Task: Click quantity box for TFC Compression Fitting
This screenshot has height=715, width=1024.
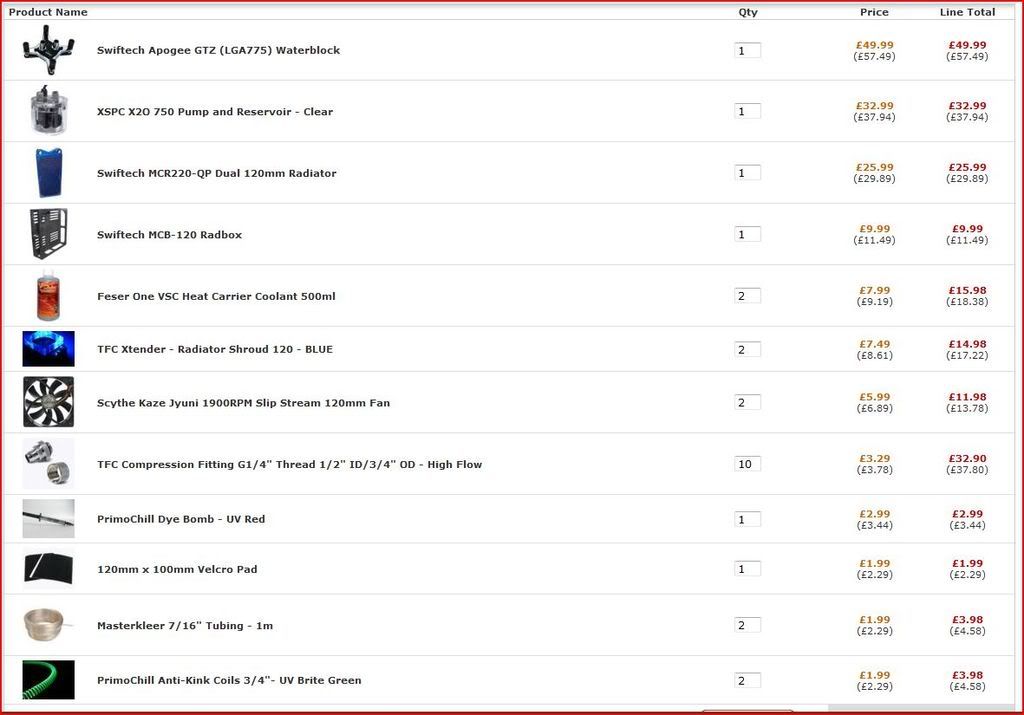Action: pos(747,464)
